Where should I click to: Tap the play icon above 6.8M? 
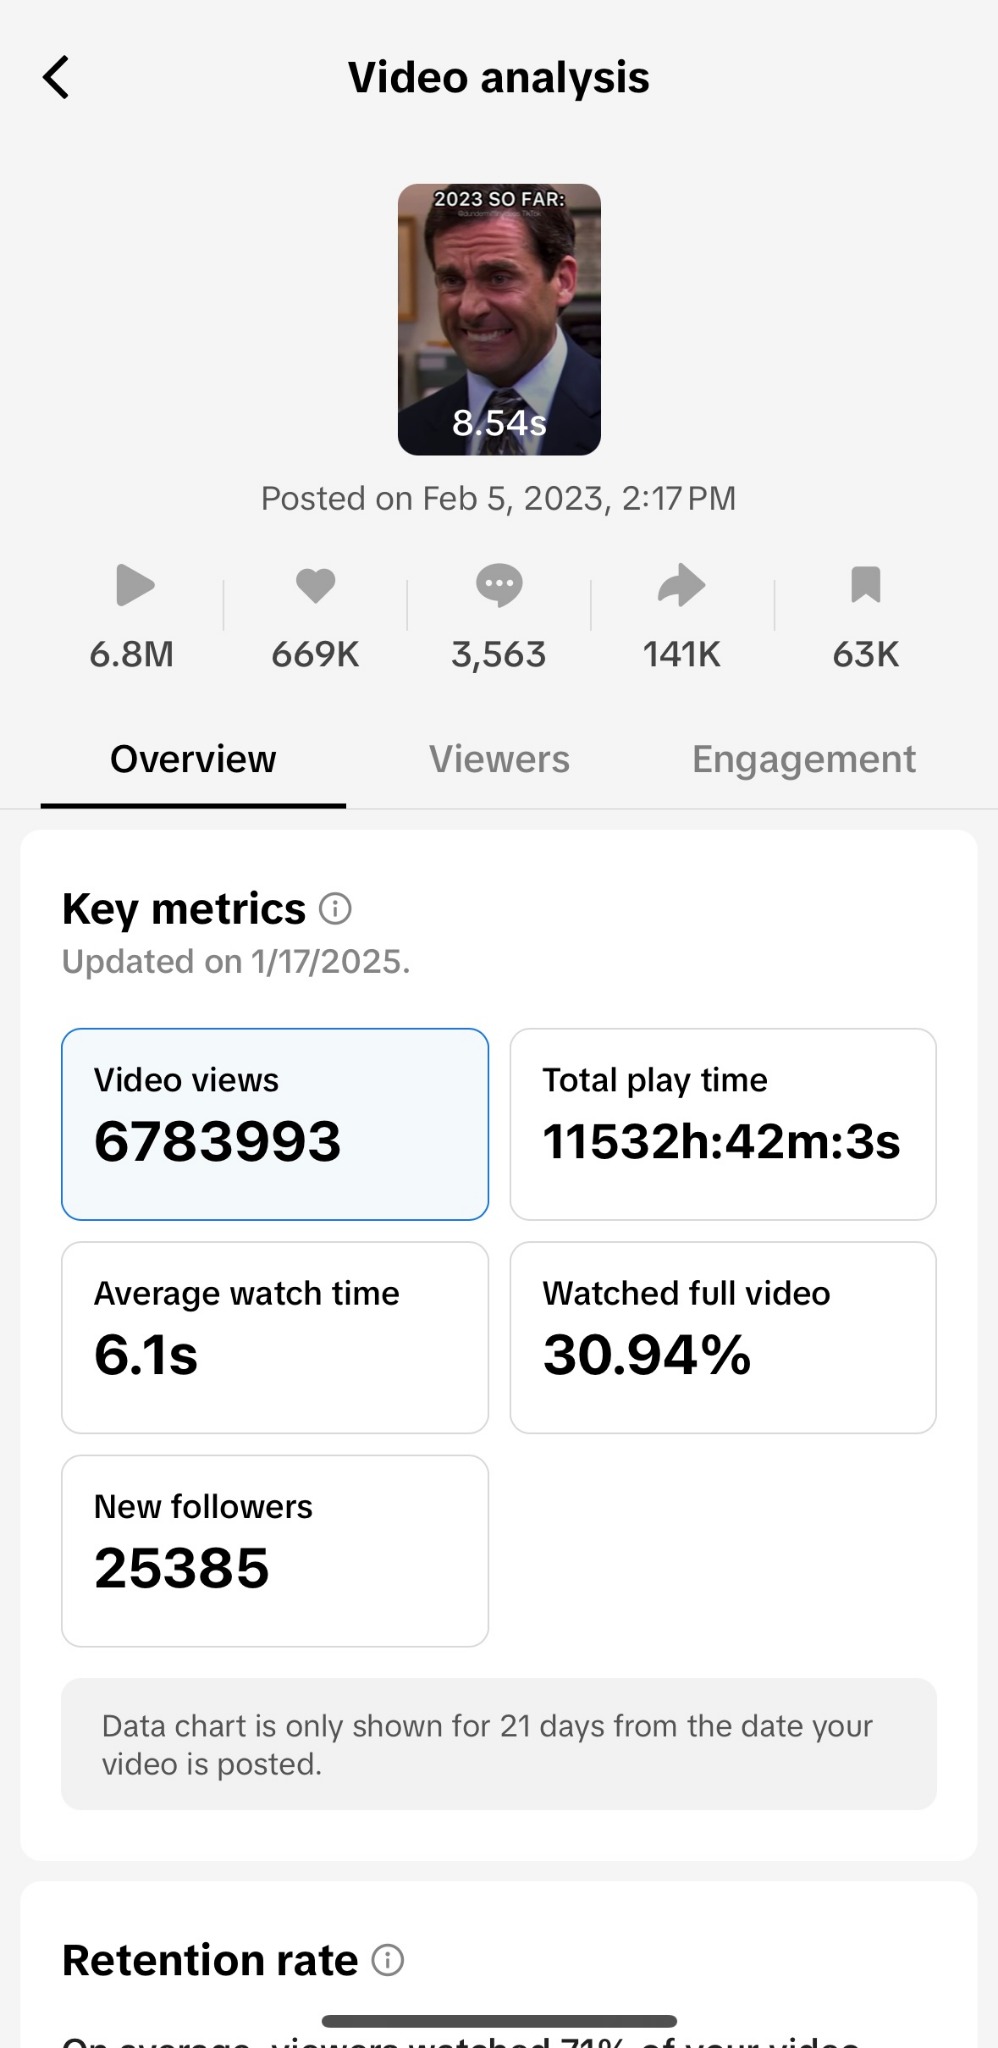(x=134, y=585)
